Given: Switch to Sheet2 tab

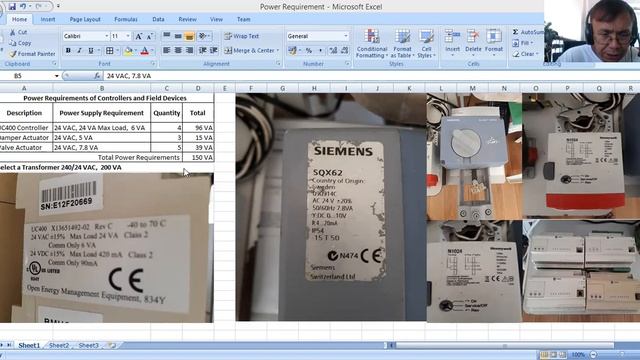Looking at the screenshot, I should pyautogui.click(x=59, y=345).
